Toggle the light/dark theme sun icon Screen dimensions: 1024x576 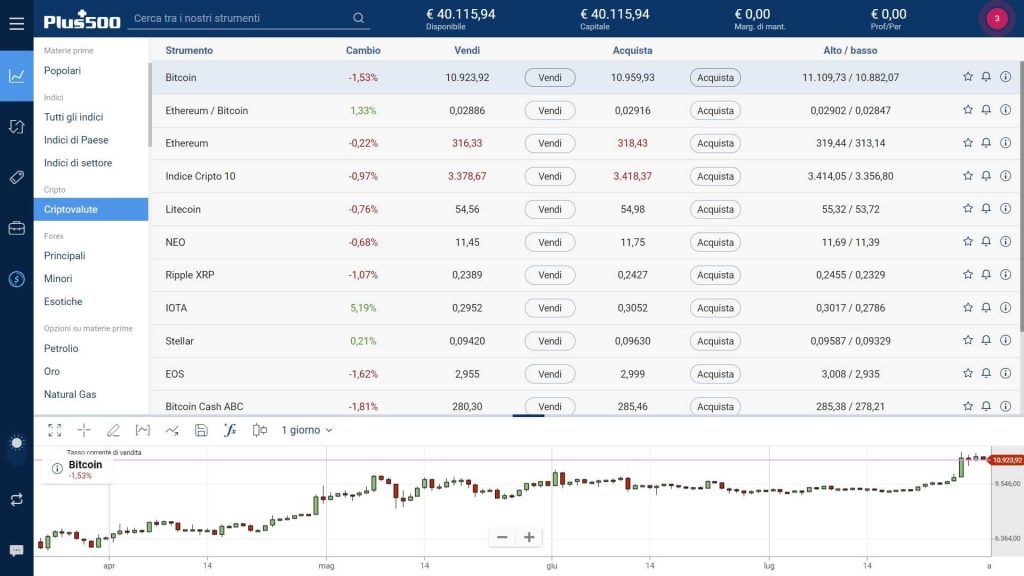16,443
